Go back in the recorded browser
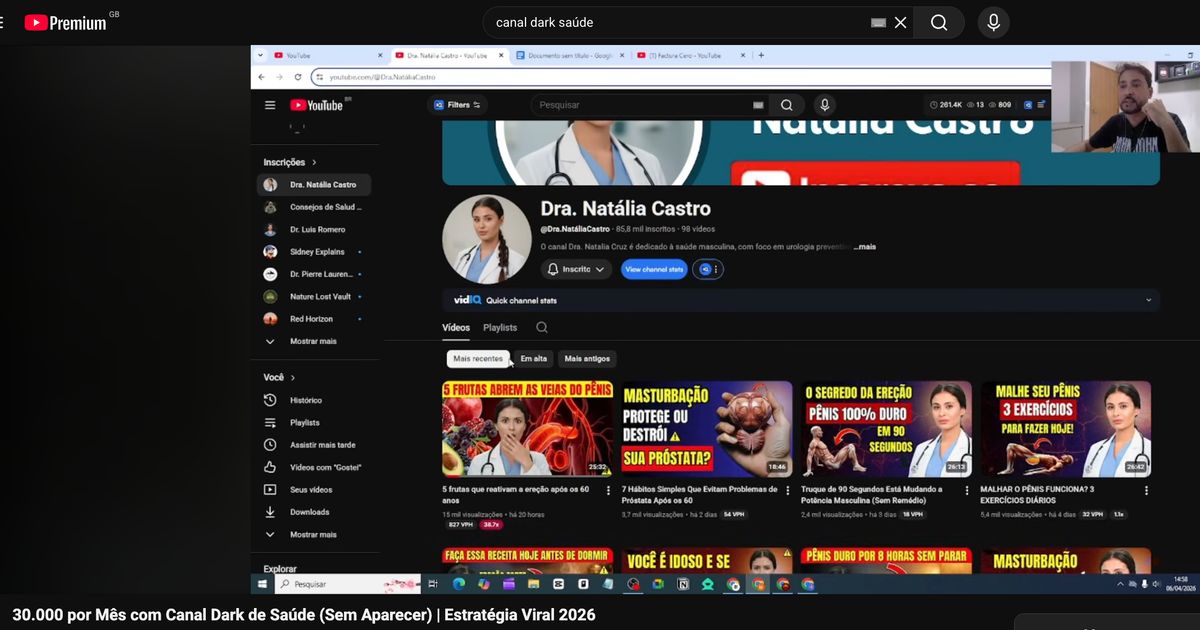Image resolution: width=1200 pixels, height=630 pixels. pos(262,77)
